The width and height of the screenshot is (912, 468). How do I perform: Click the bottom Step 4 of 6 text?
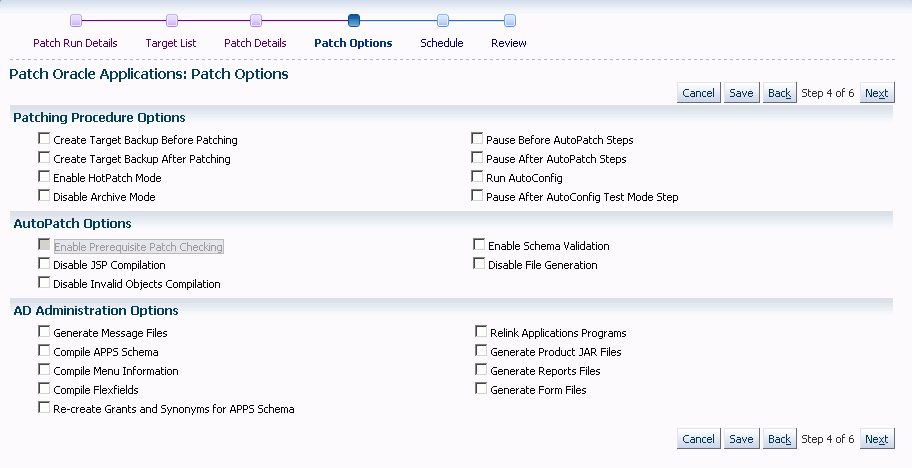[828, 439]
